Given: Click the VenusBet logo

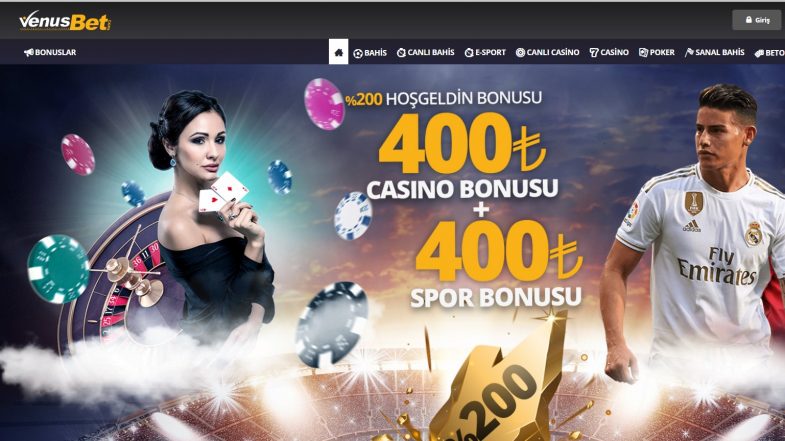Looking at the screenshot, I should pyautogui.click(x=65, y=21).
